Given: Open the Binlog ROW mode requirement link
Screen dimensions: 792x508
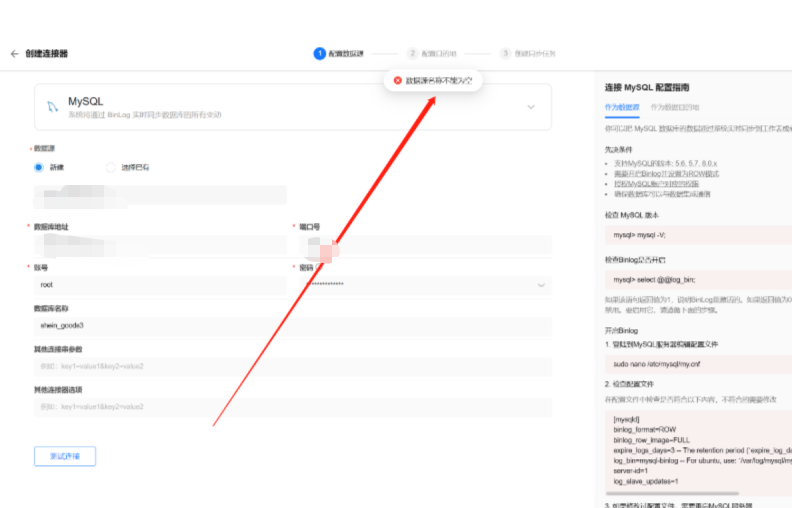Looking at the screenshot, I should click(666, 174).
